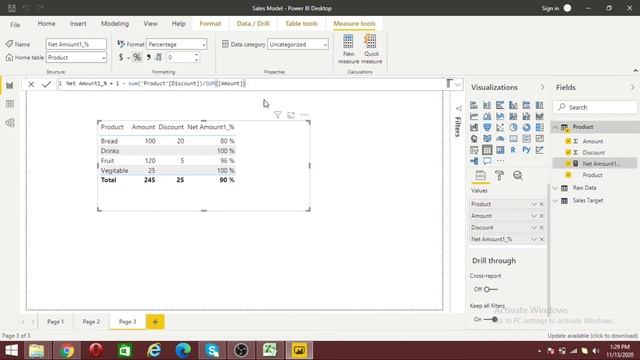Click the visual's filter funnel icon

(278, 115)
